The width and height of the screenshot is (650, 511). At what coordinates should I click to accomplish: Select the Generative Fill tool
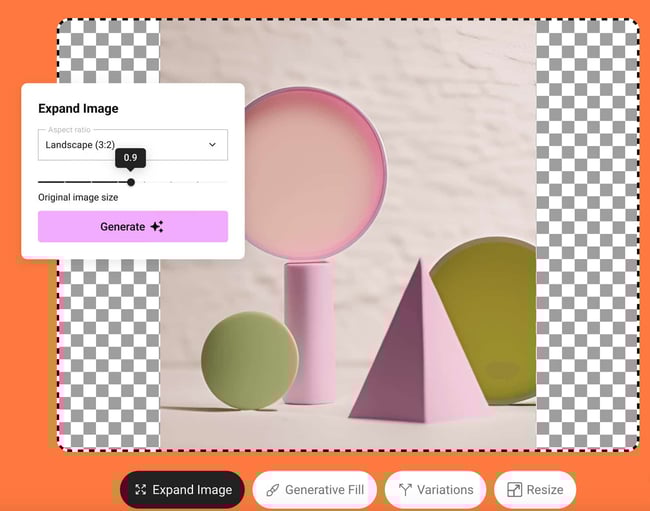click(x=315, y=489)
